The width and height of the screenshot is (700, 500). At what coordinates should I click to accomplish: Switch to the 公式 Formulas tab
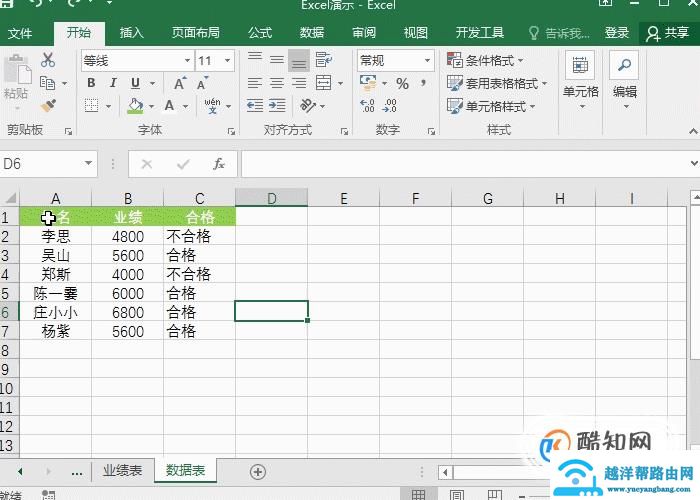pyautogui.click(x=260, y=33)
